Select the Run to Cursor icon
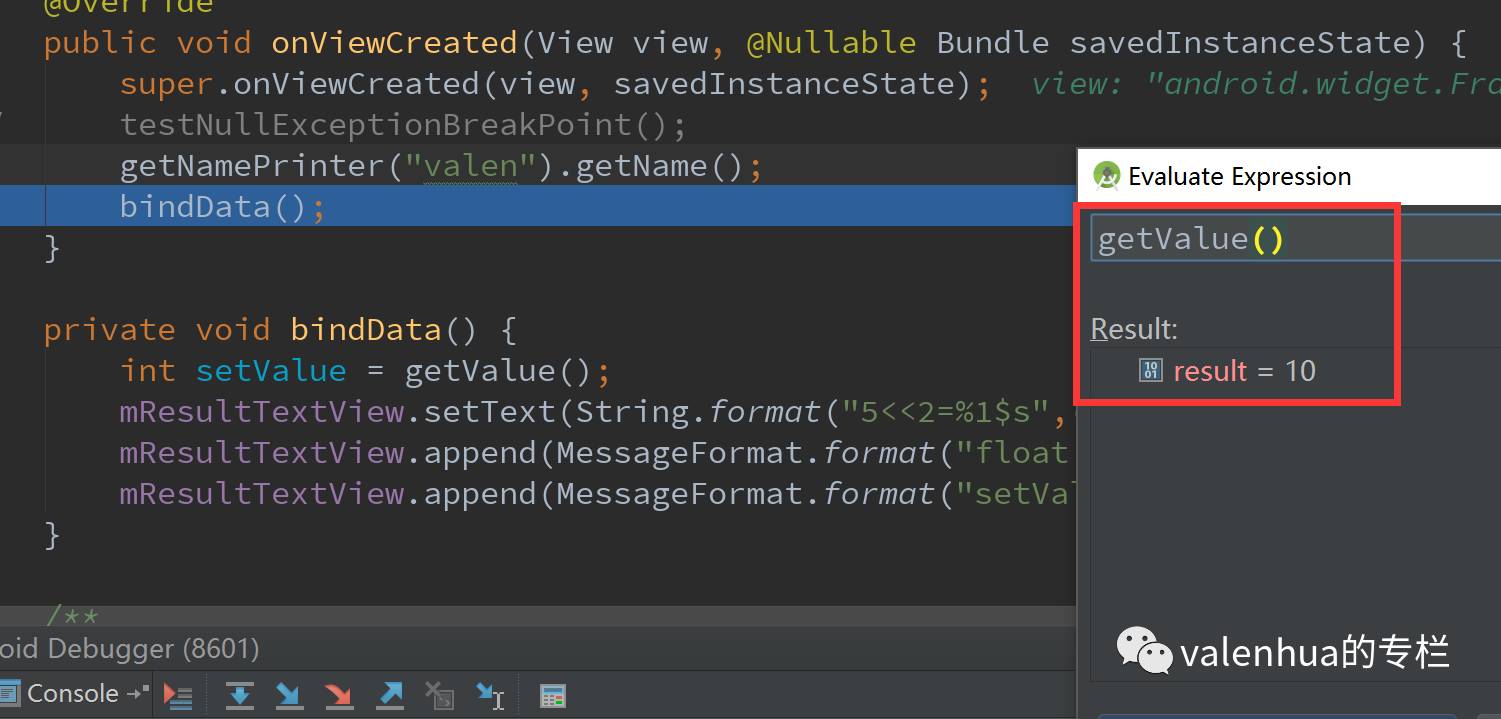 pos(490,694)
